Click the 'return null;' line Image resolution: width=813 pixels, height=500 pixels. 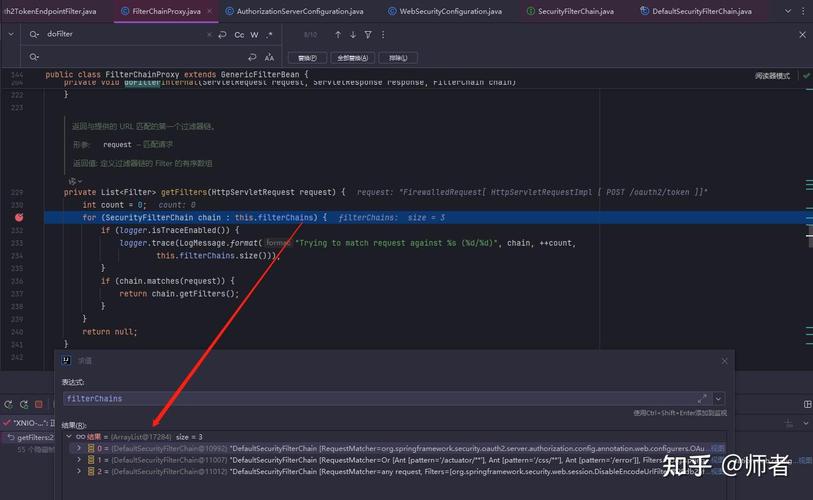pos(110,331)
